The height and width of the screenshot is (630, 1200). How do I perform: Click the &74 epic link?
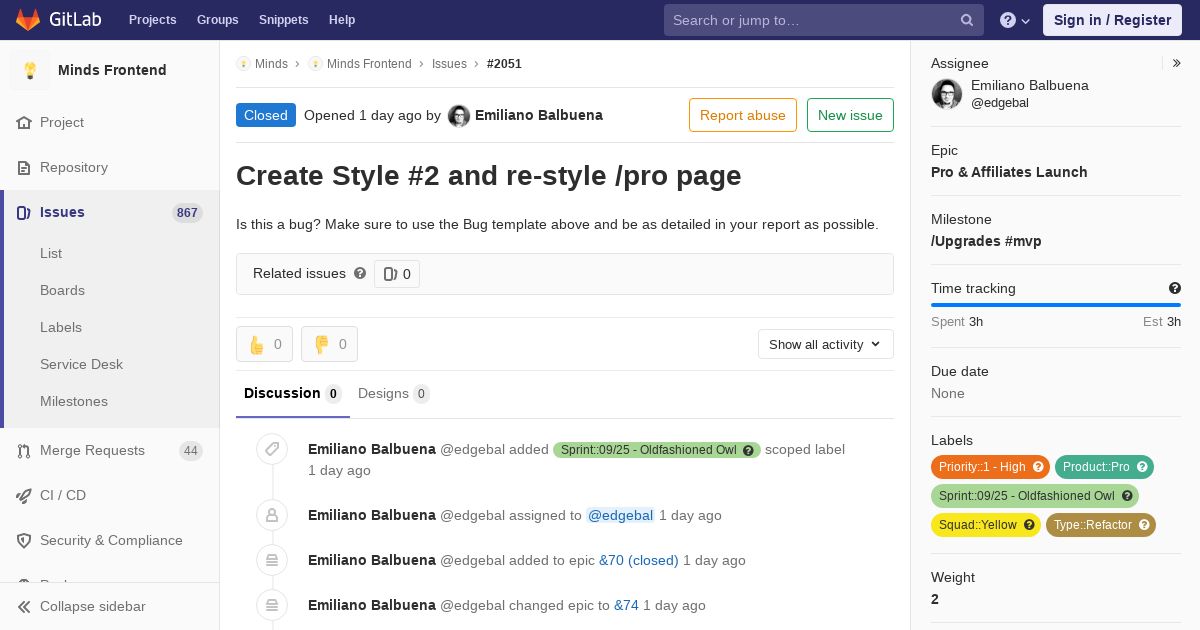(x=626, y=605)
